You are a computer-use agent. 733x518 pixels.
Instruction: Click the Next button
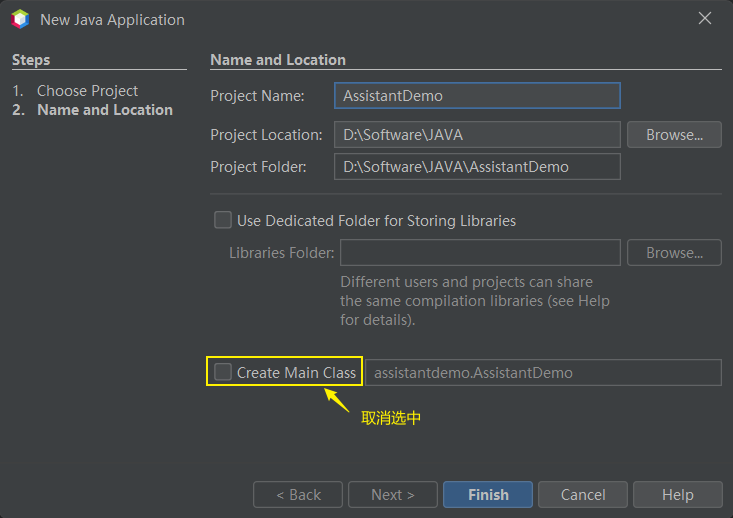[393, 495]
